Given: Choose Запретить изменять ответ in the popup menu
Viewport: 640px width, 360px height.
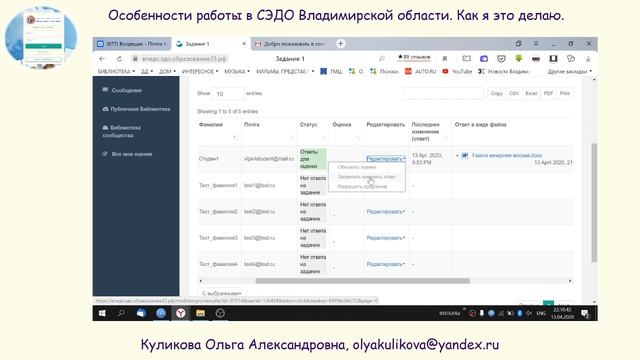Looking at the screenshot, I should tap(367, 177).
